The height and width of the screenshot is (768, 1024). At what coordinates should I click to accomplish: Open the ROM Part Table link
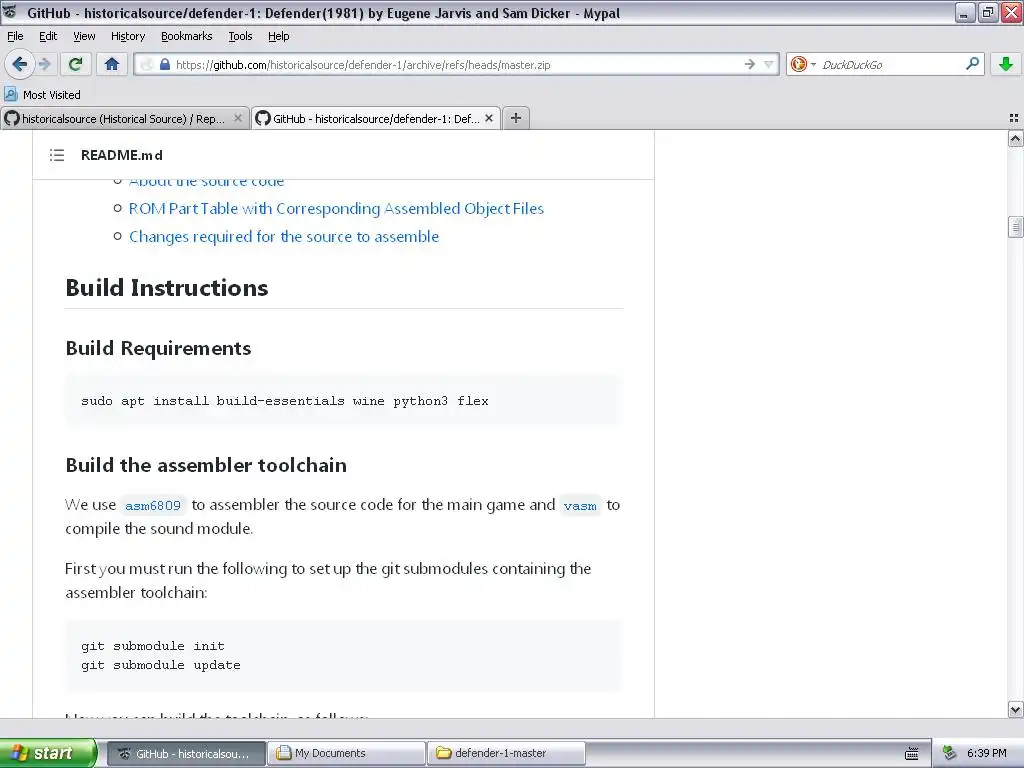point(336,208)
